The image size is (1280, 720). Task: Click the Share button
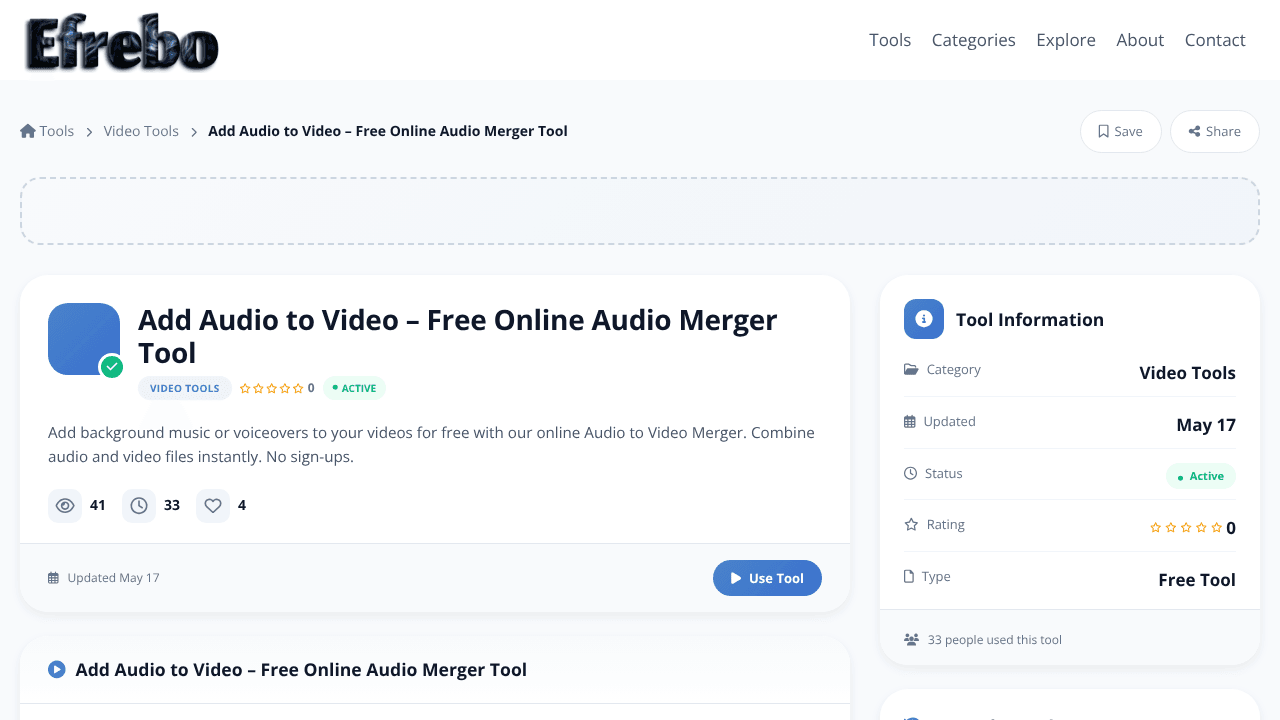(x=1214, y=131)
